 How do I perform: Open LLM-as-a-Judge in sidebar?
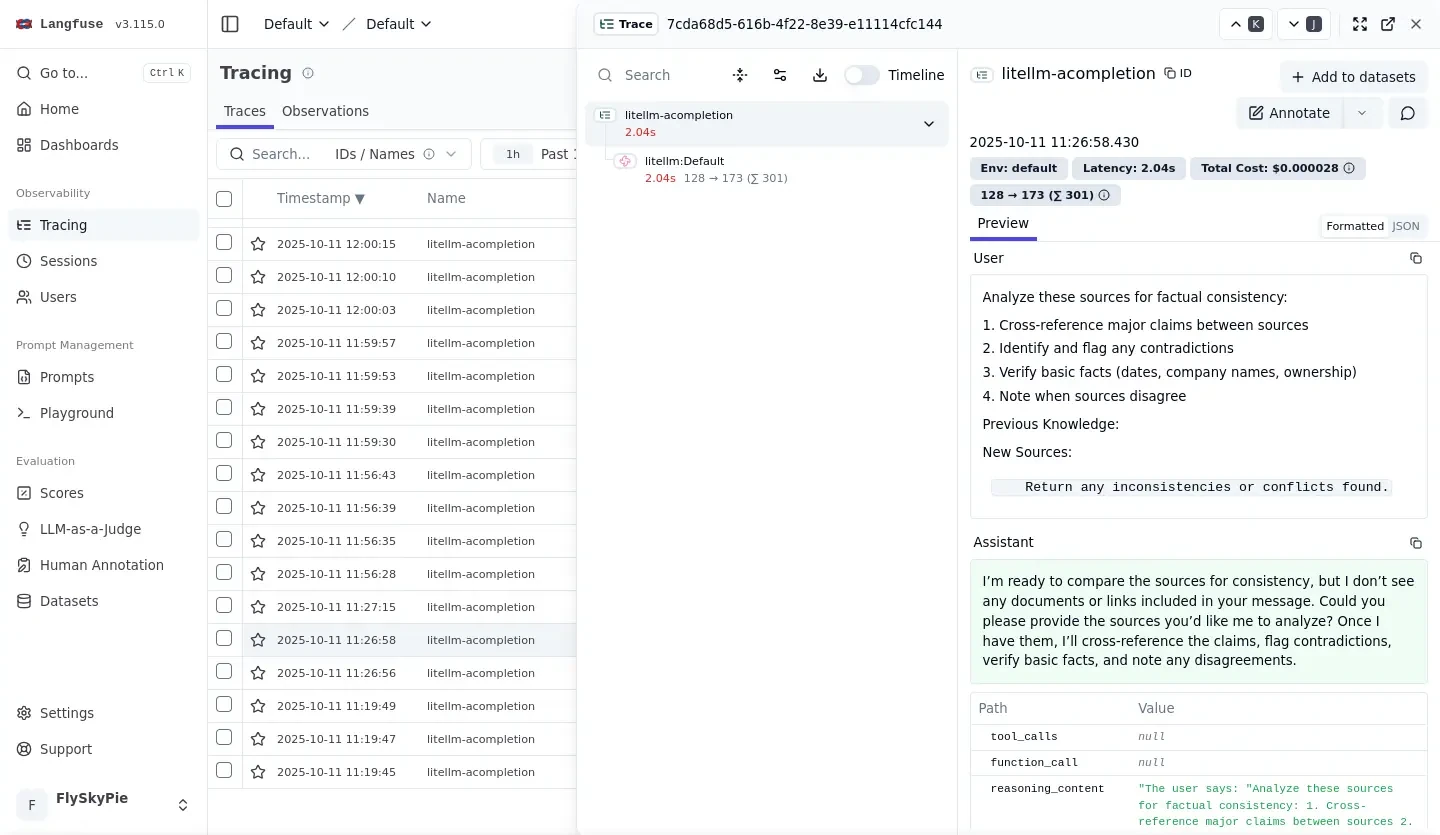[90, 529]
